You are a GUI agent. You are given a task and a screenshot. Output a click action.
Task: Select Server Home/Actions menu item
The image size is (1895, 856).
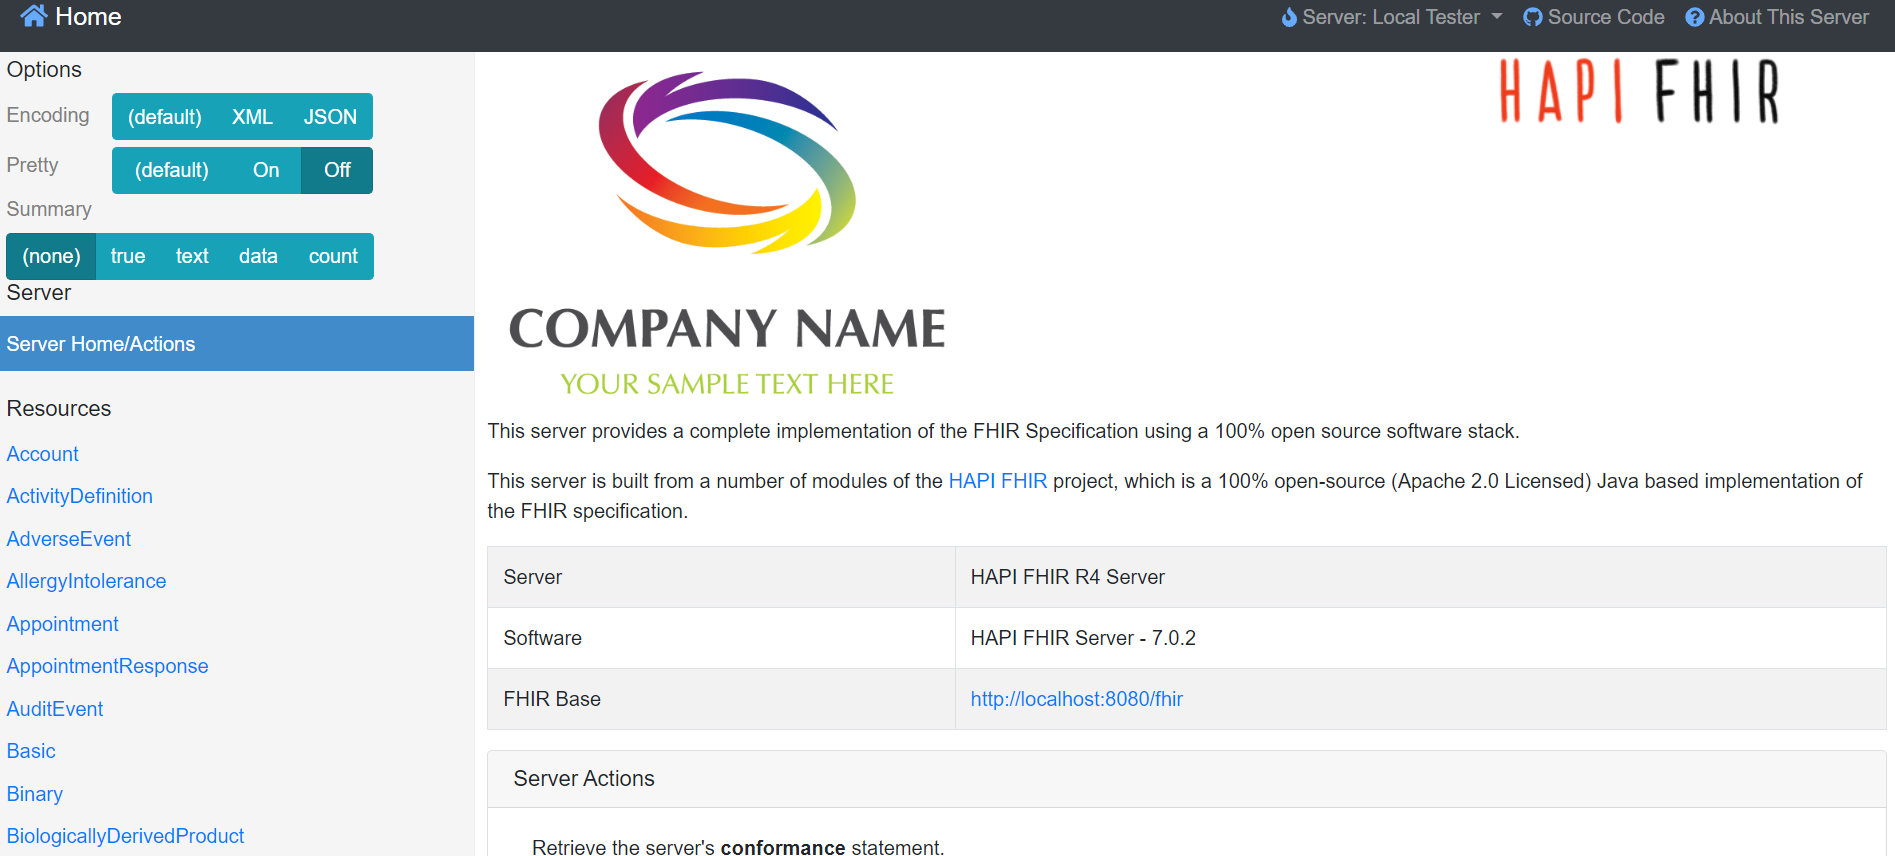point(237,344)
